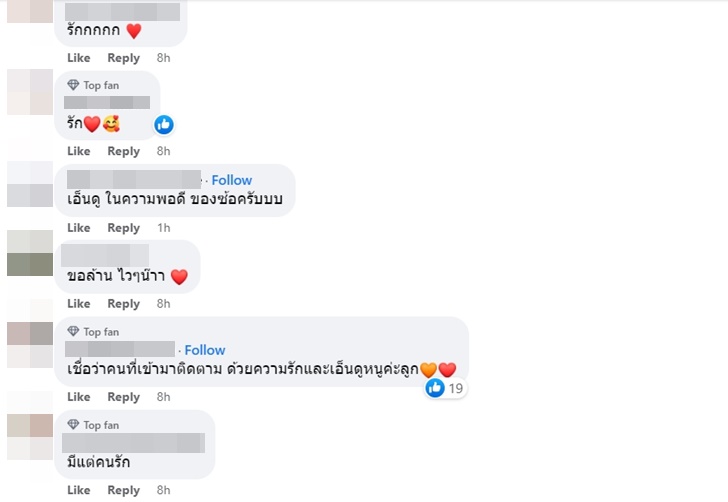Open the 1h timestamp under the "เอ็นดู" comment
The height and width of the screenshot is (502, 728).
click(x=164, y=228)
